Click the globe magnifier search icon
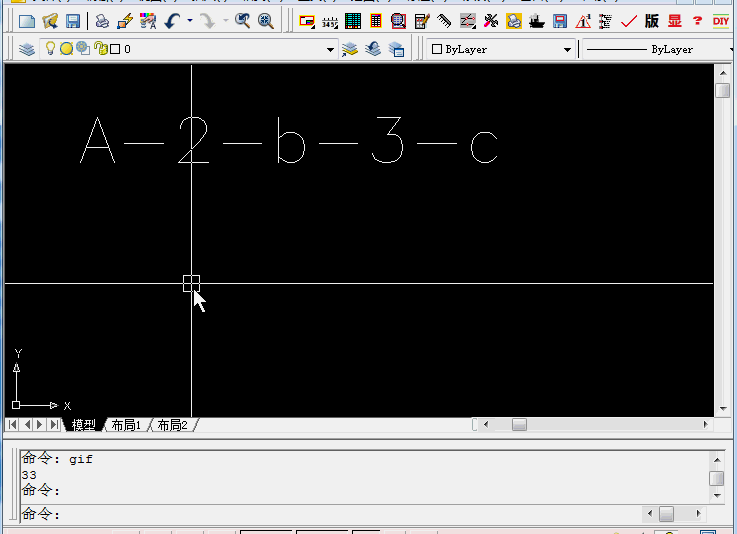Screen dimensions: 737x534 (399, 21)
